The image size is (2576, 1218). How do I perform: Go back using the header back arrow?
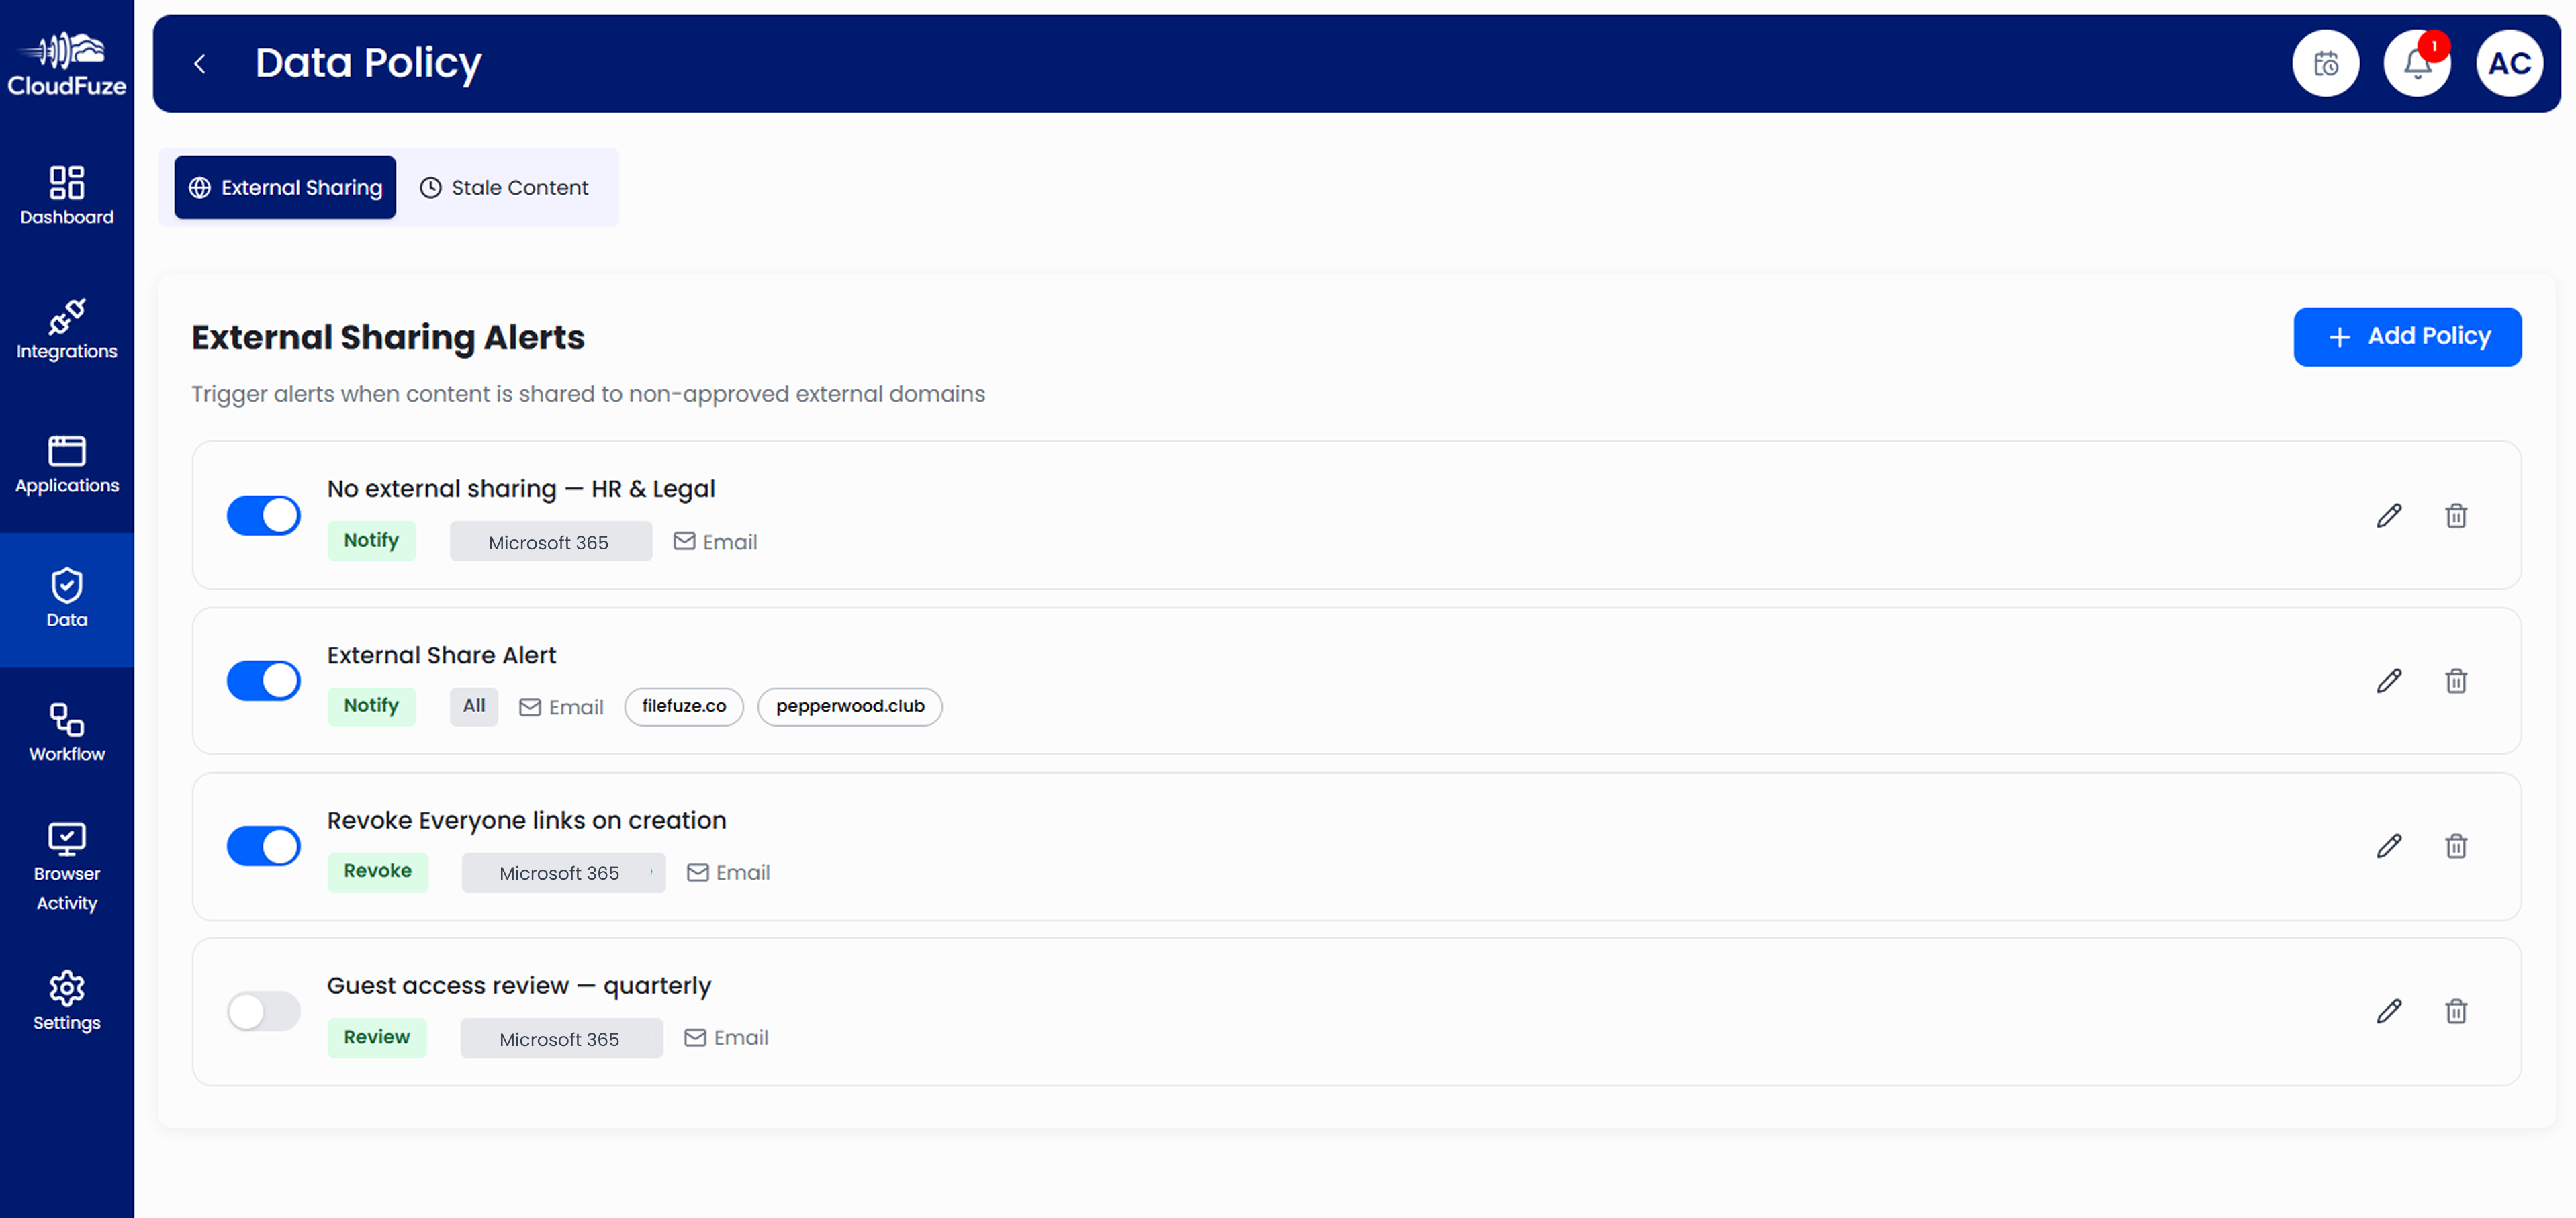click(x=201, y=63)
